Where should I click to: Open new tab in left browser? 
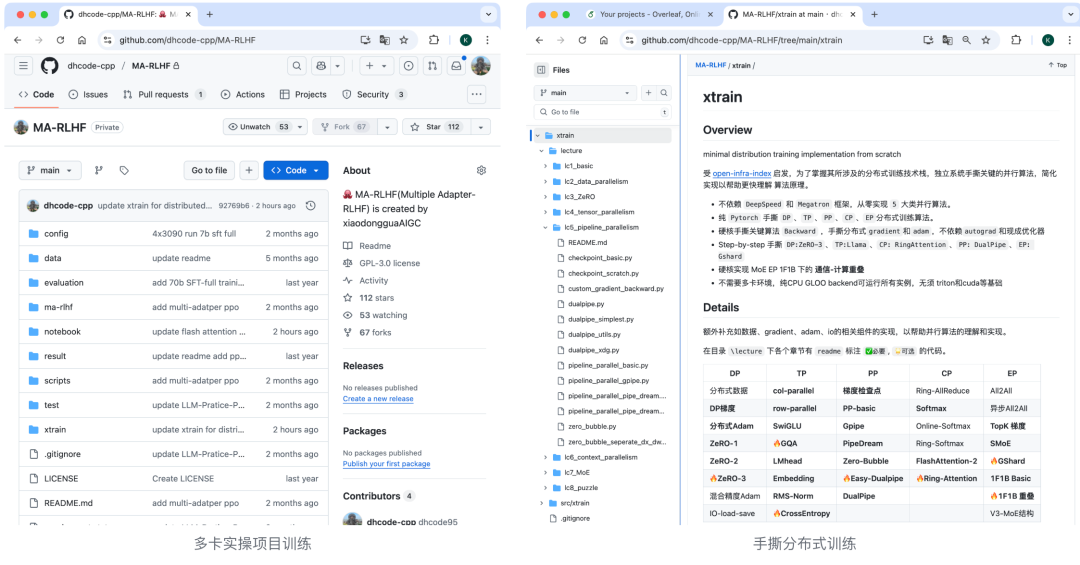click(x=209, y=14)
